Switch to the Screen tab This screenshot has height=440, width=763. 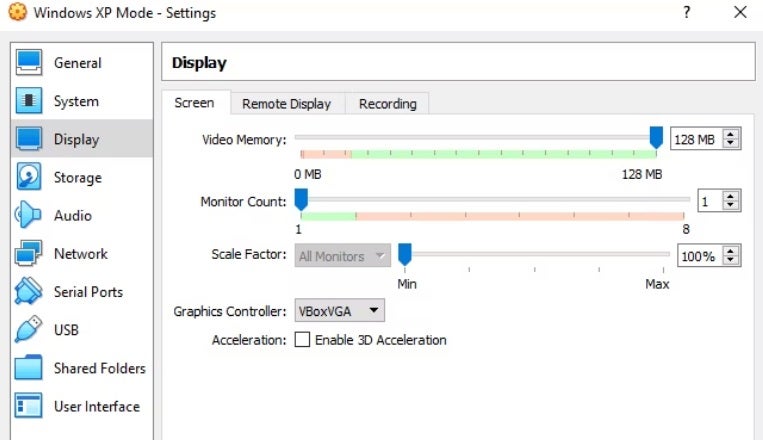[x=194, y=103]
